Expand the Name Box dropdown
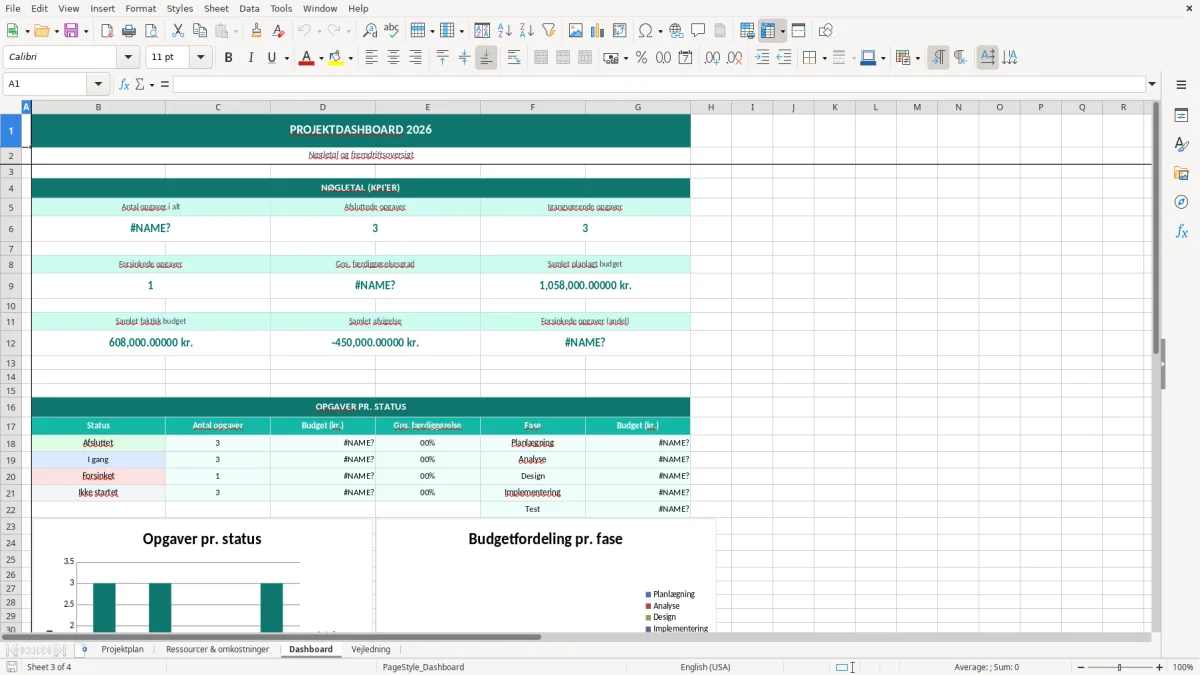Screen dimensions: 1200x675 tap(98, 84)
